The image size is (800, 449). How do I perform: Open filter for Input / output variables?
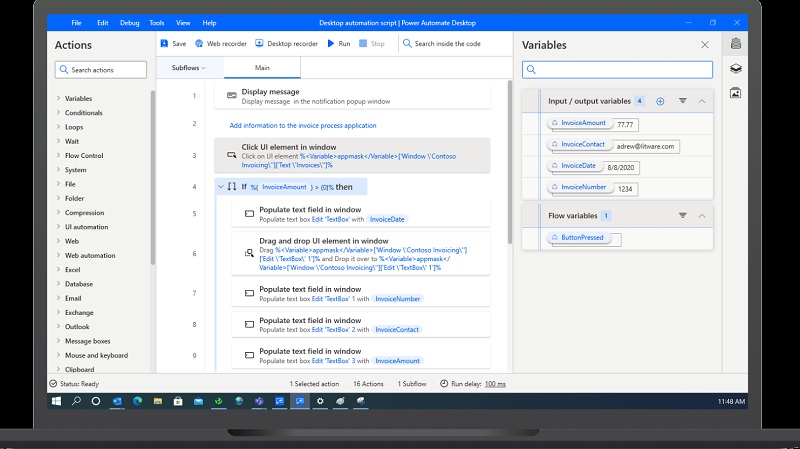[683, 101]
